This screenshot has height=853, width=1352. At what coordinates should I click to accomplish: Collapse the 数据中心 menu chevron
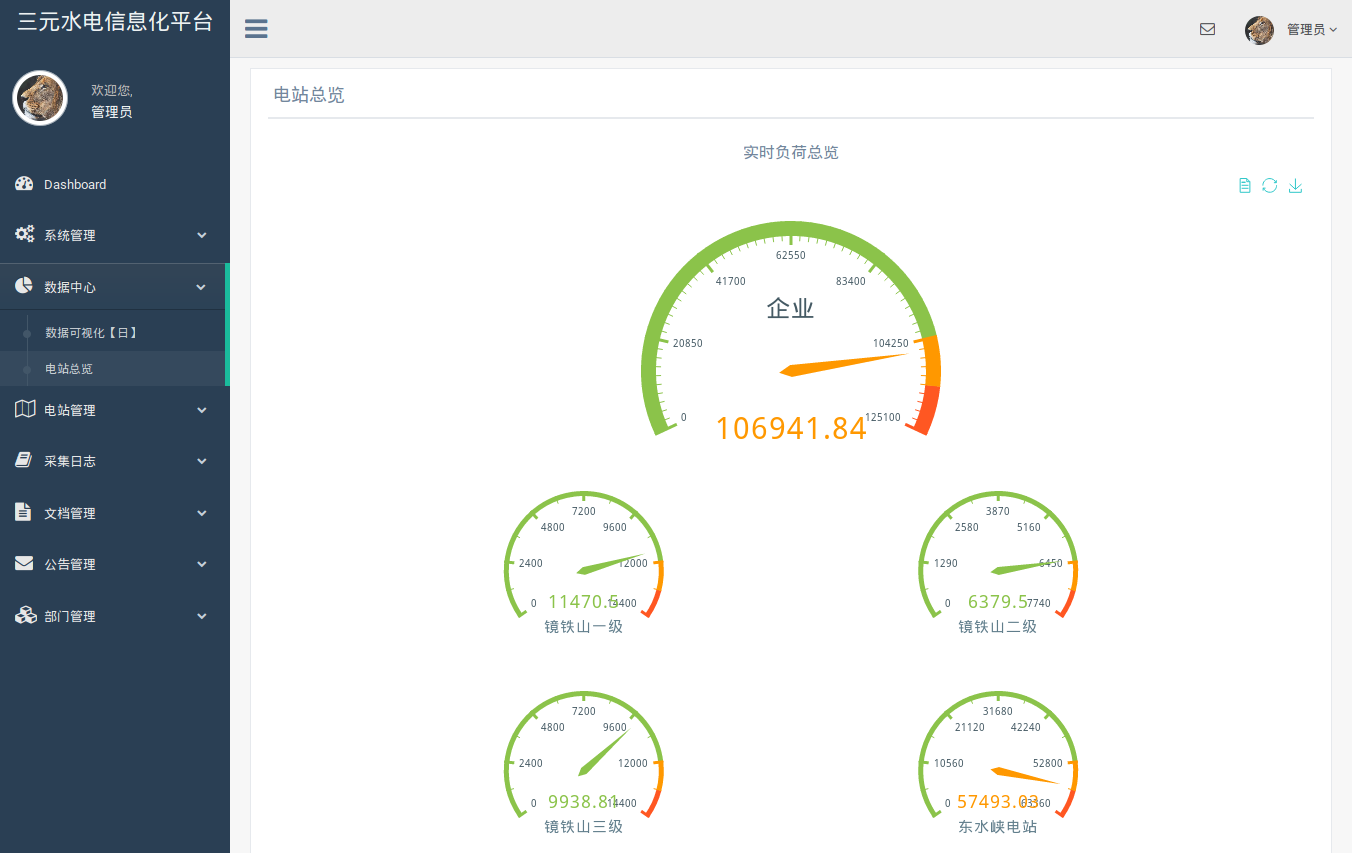coord(202,287)
